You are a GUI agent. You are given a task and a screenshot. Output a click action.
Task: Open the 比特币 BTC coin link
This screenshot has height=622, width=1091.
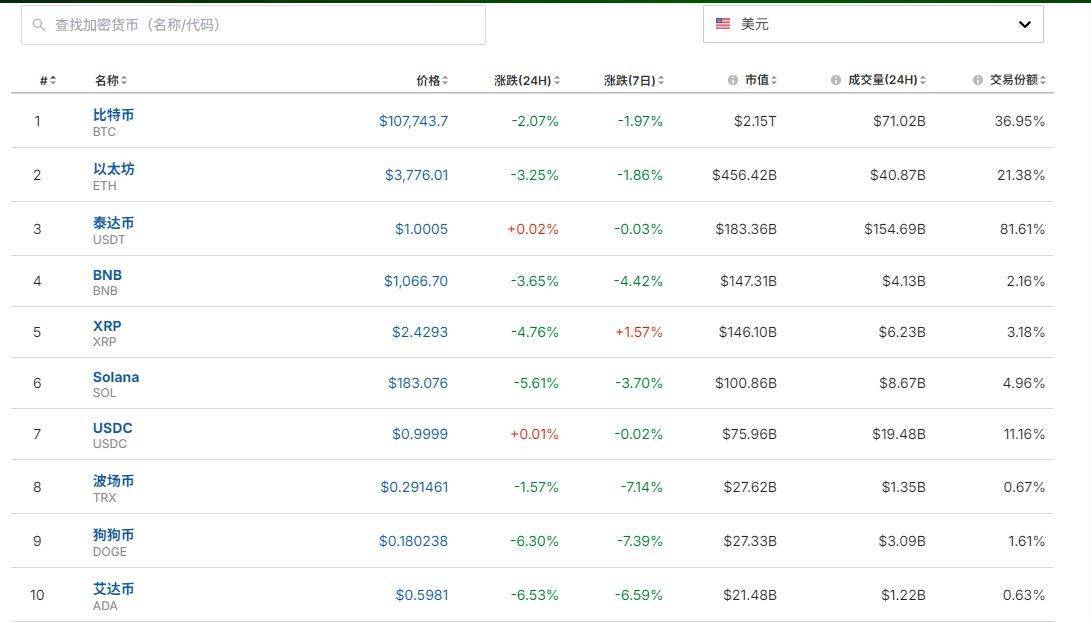[114, 115]
